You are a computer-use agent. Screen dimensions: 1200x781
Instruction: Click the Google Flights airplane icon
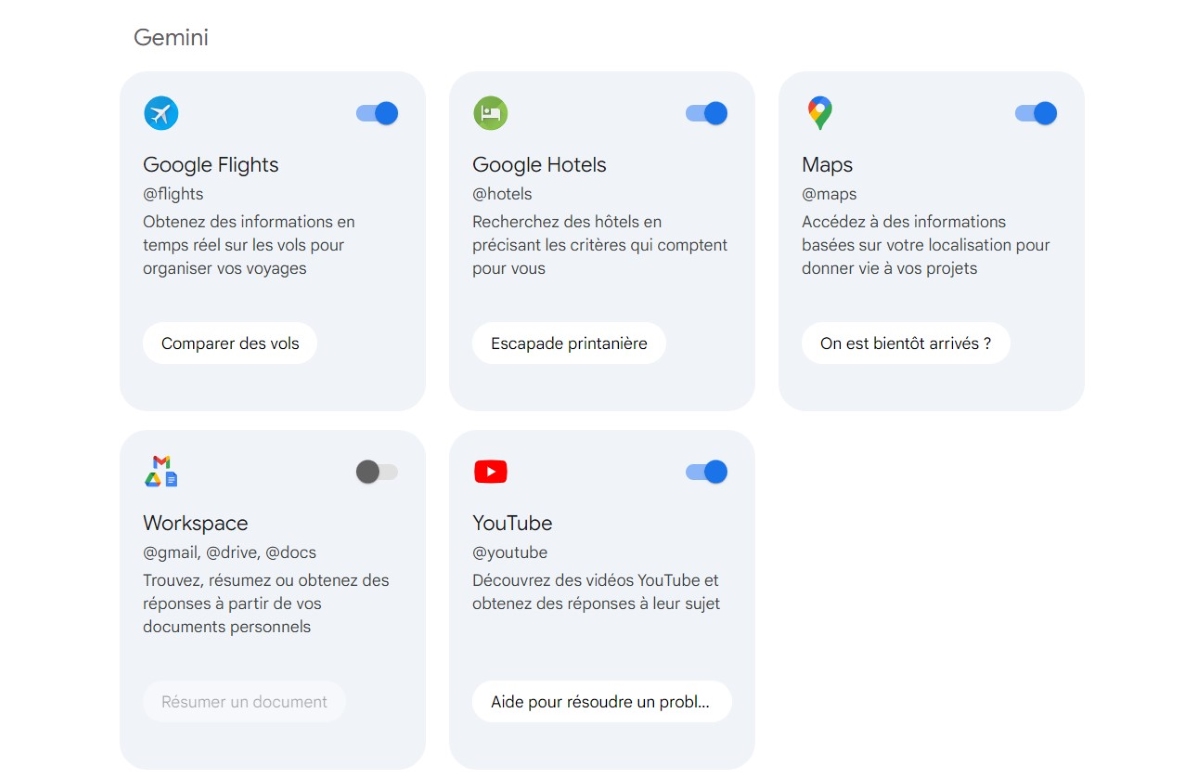pos(161,113)
